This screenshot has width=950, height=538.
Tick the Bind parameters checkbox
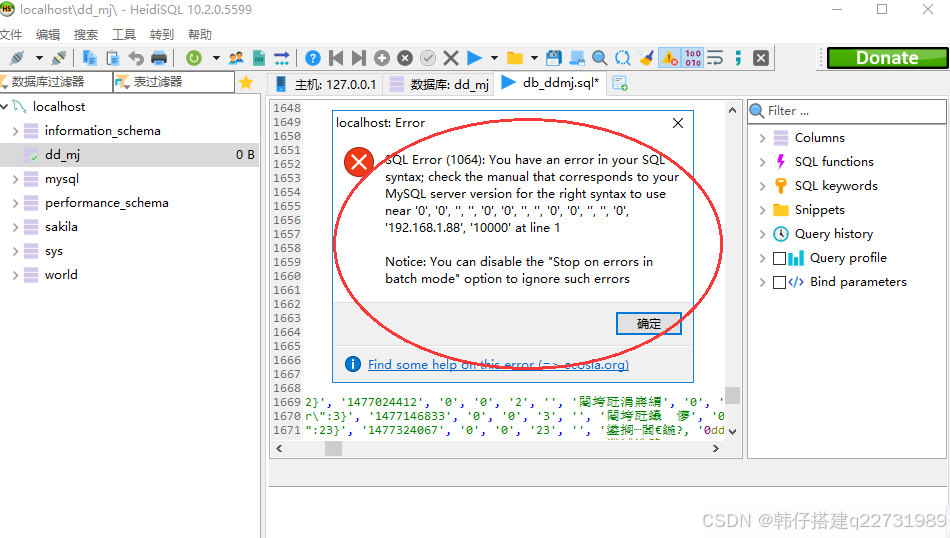(x=780, y=282)
